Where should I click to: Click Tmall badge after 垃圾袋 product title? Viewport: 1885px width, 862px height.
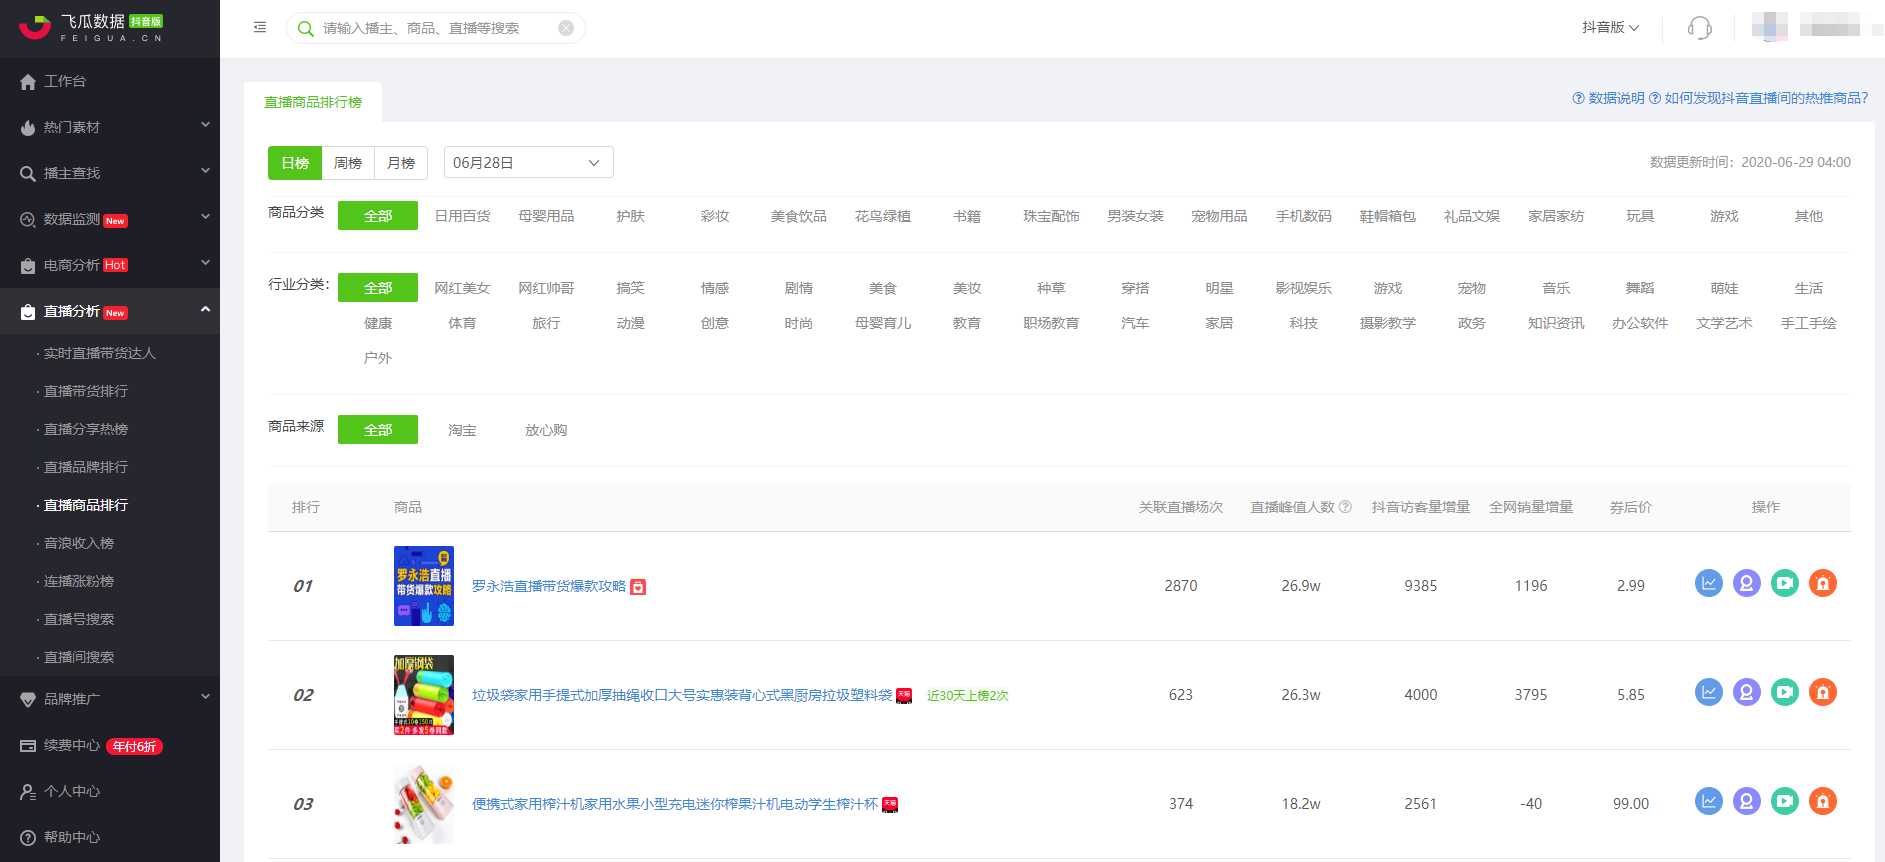coord(904,696)
